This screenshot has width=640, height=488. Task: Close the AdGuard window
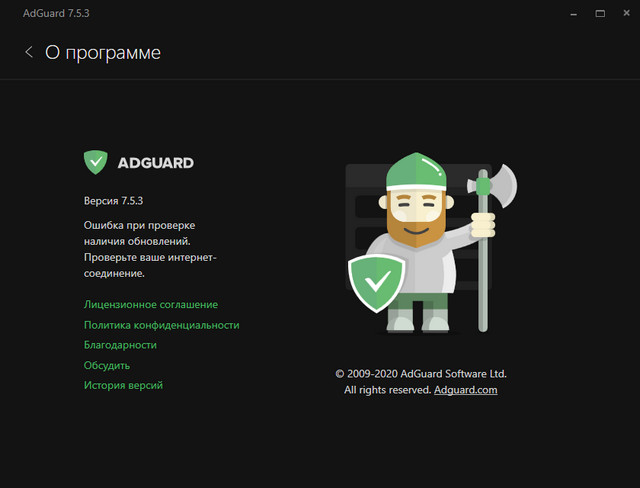point(625,14)
